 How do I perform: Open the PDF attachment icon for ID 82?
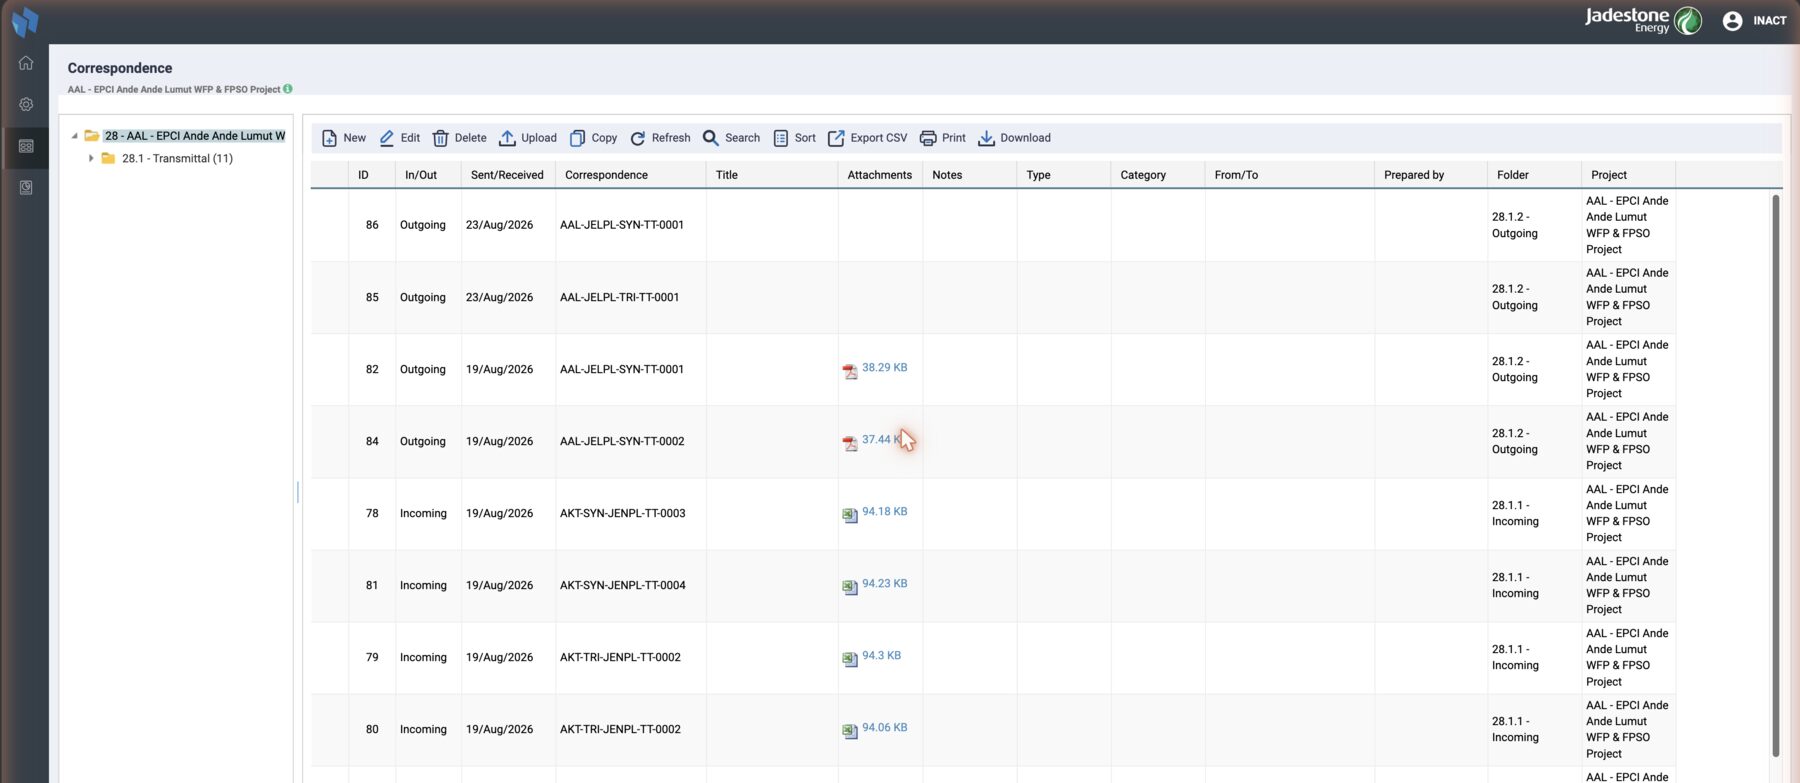click(850, 371)
